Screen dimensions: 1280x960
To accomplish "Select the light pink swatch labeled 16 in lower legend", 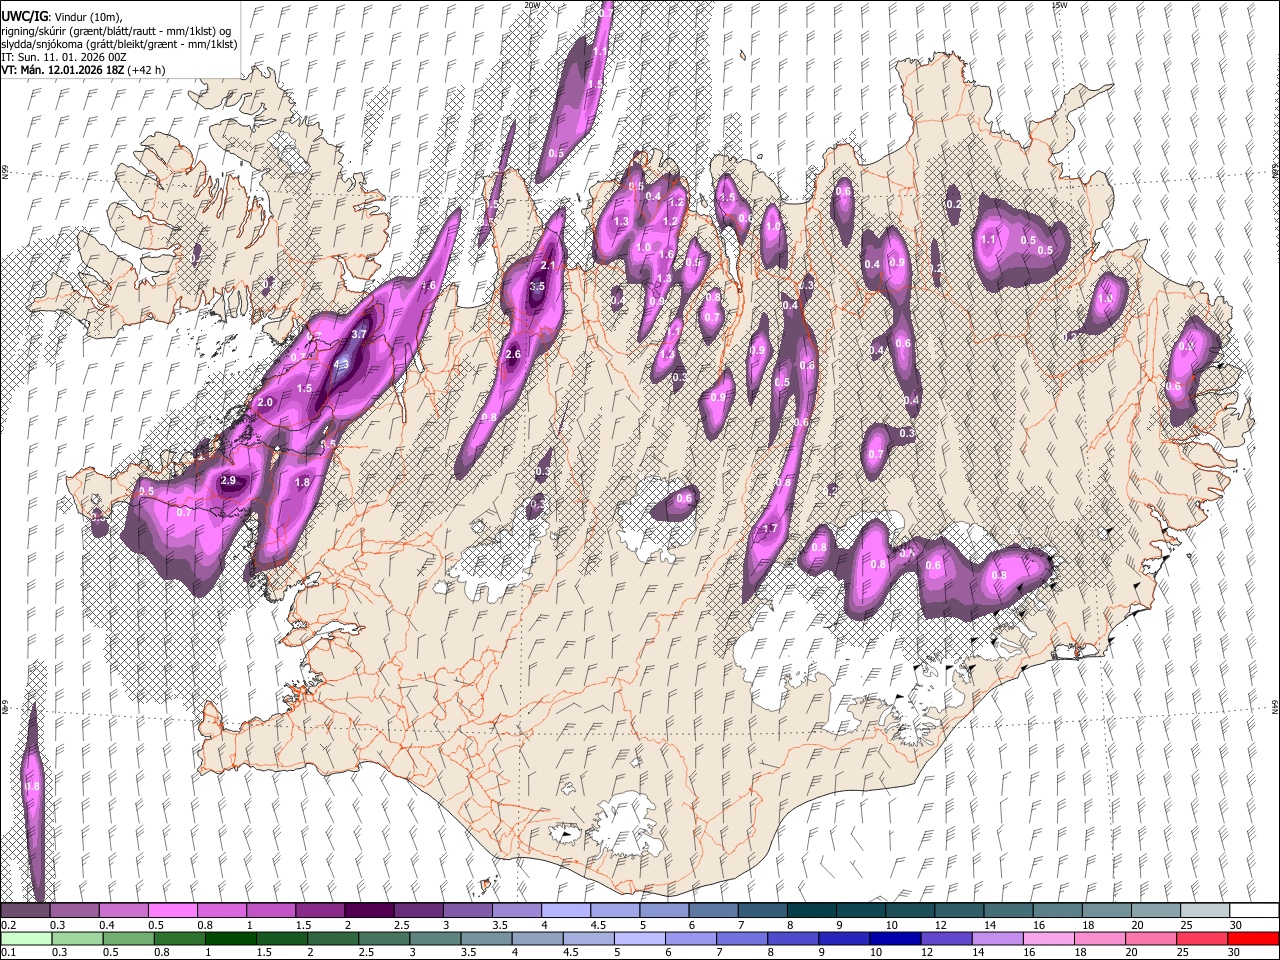I will tap(1047, 938).
